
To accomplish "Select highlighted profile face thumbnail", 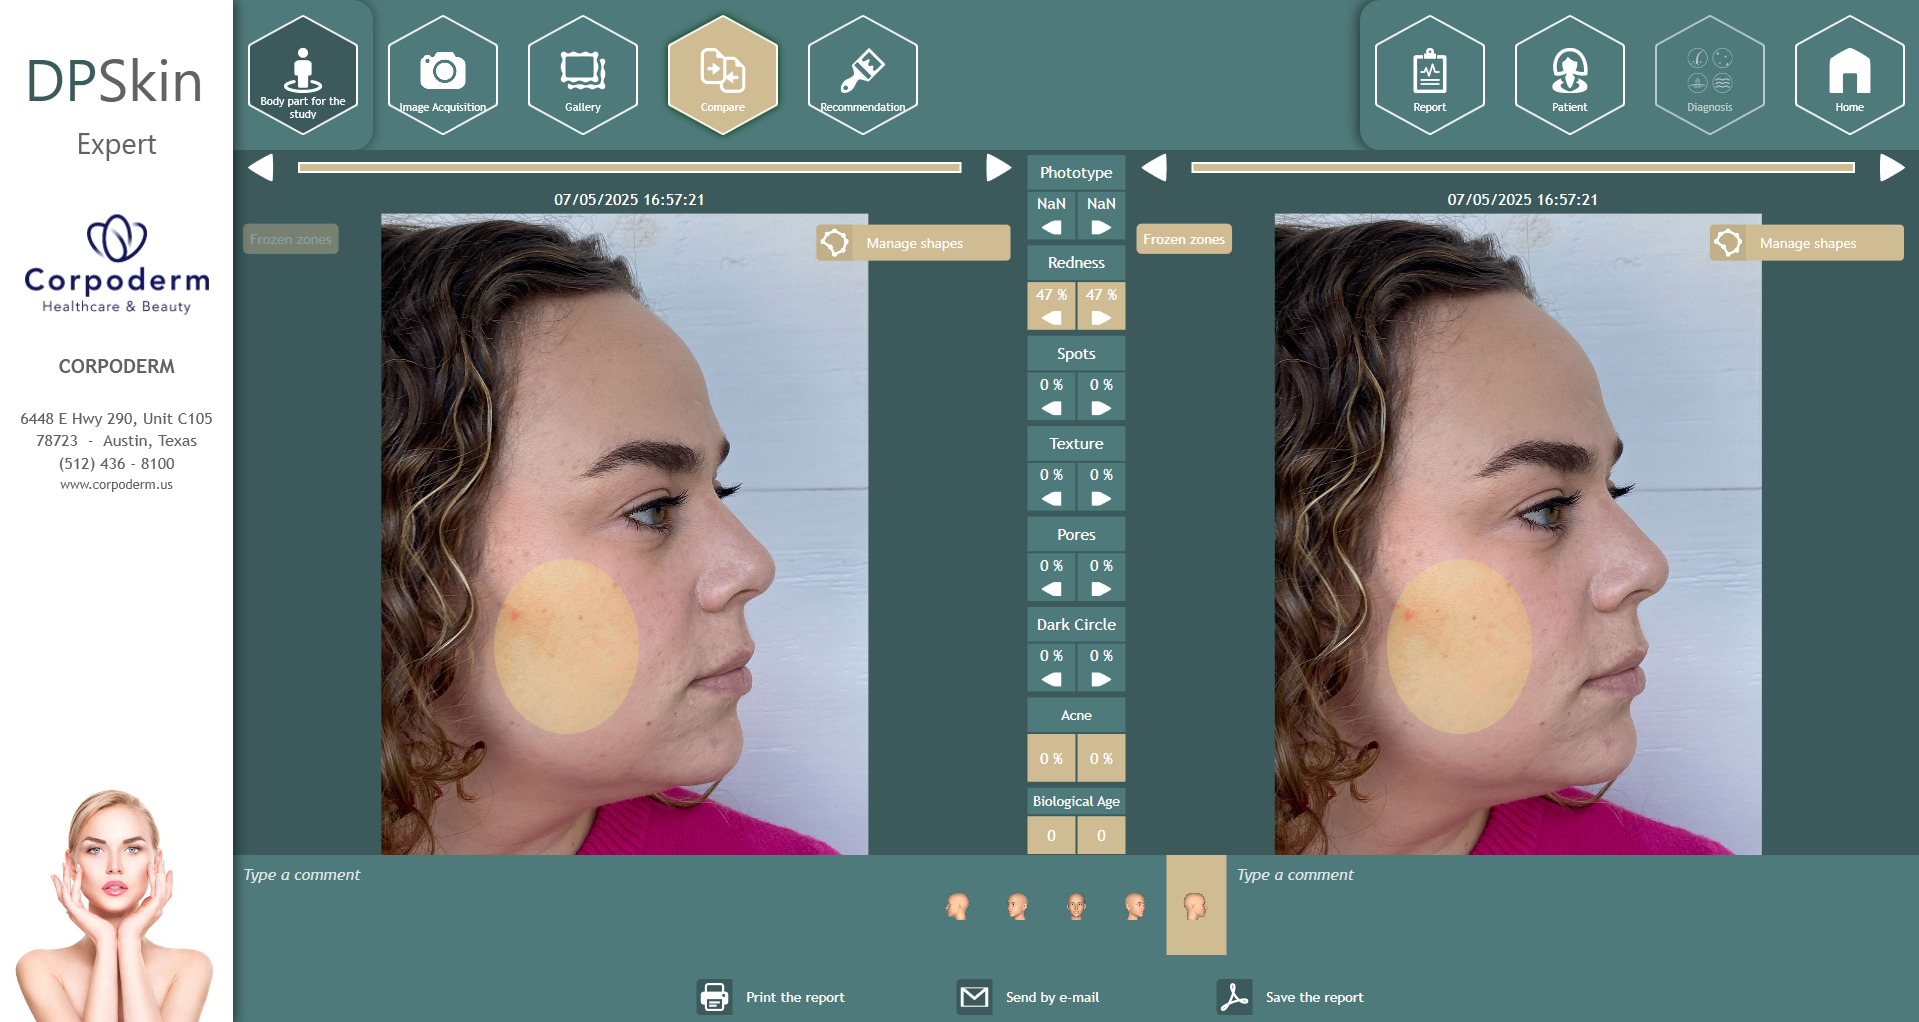I will (1196, 905).
